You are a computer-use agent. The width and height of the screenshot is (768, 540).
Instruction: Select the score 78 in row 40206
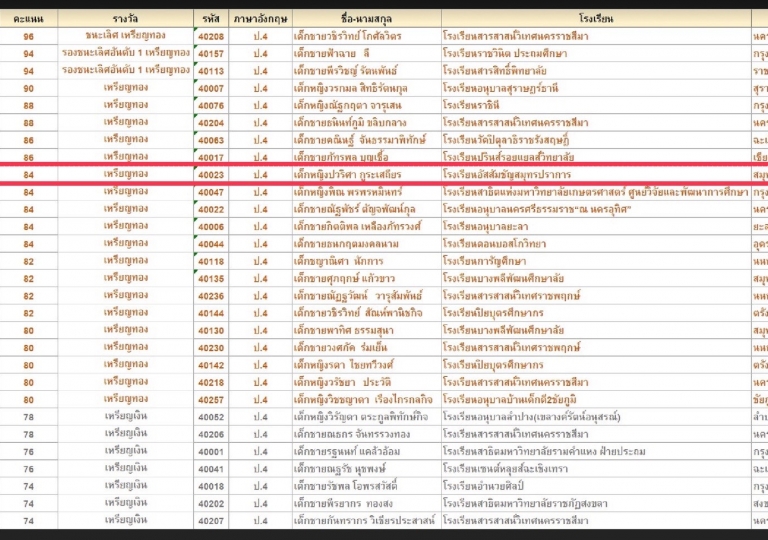click(28, 435)
